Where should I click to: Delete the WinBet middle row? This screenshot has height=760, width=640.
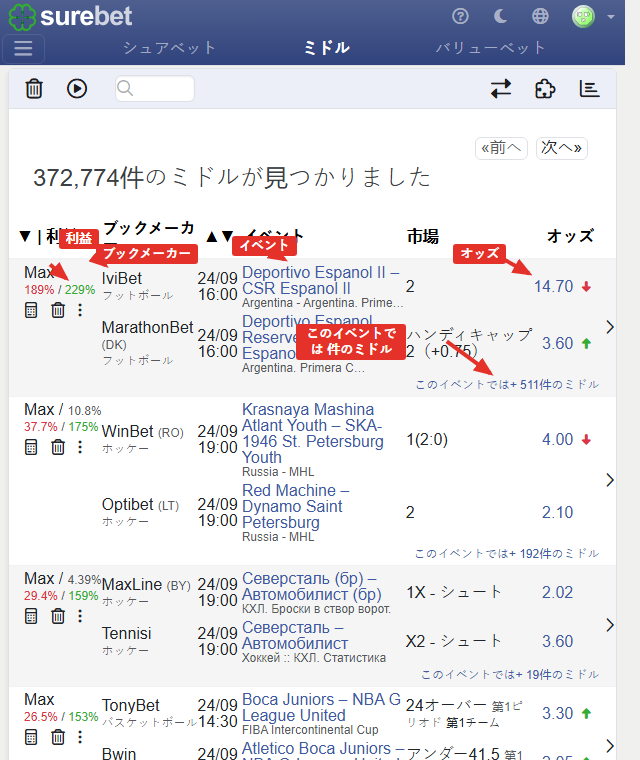click(x=58, y=447)
